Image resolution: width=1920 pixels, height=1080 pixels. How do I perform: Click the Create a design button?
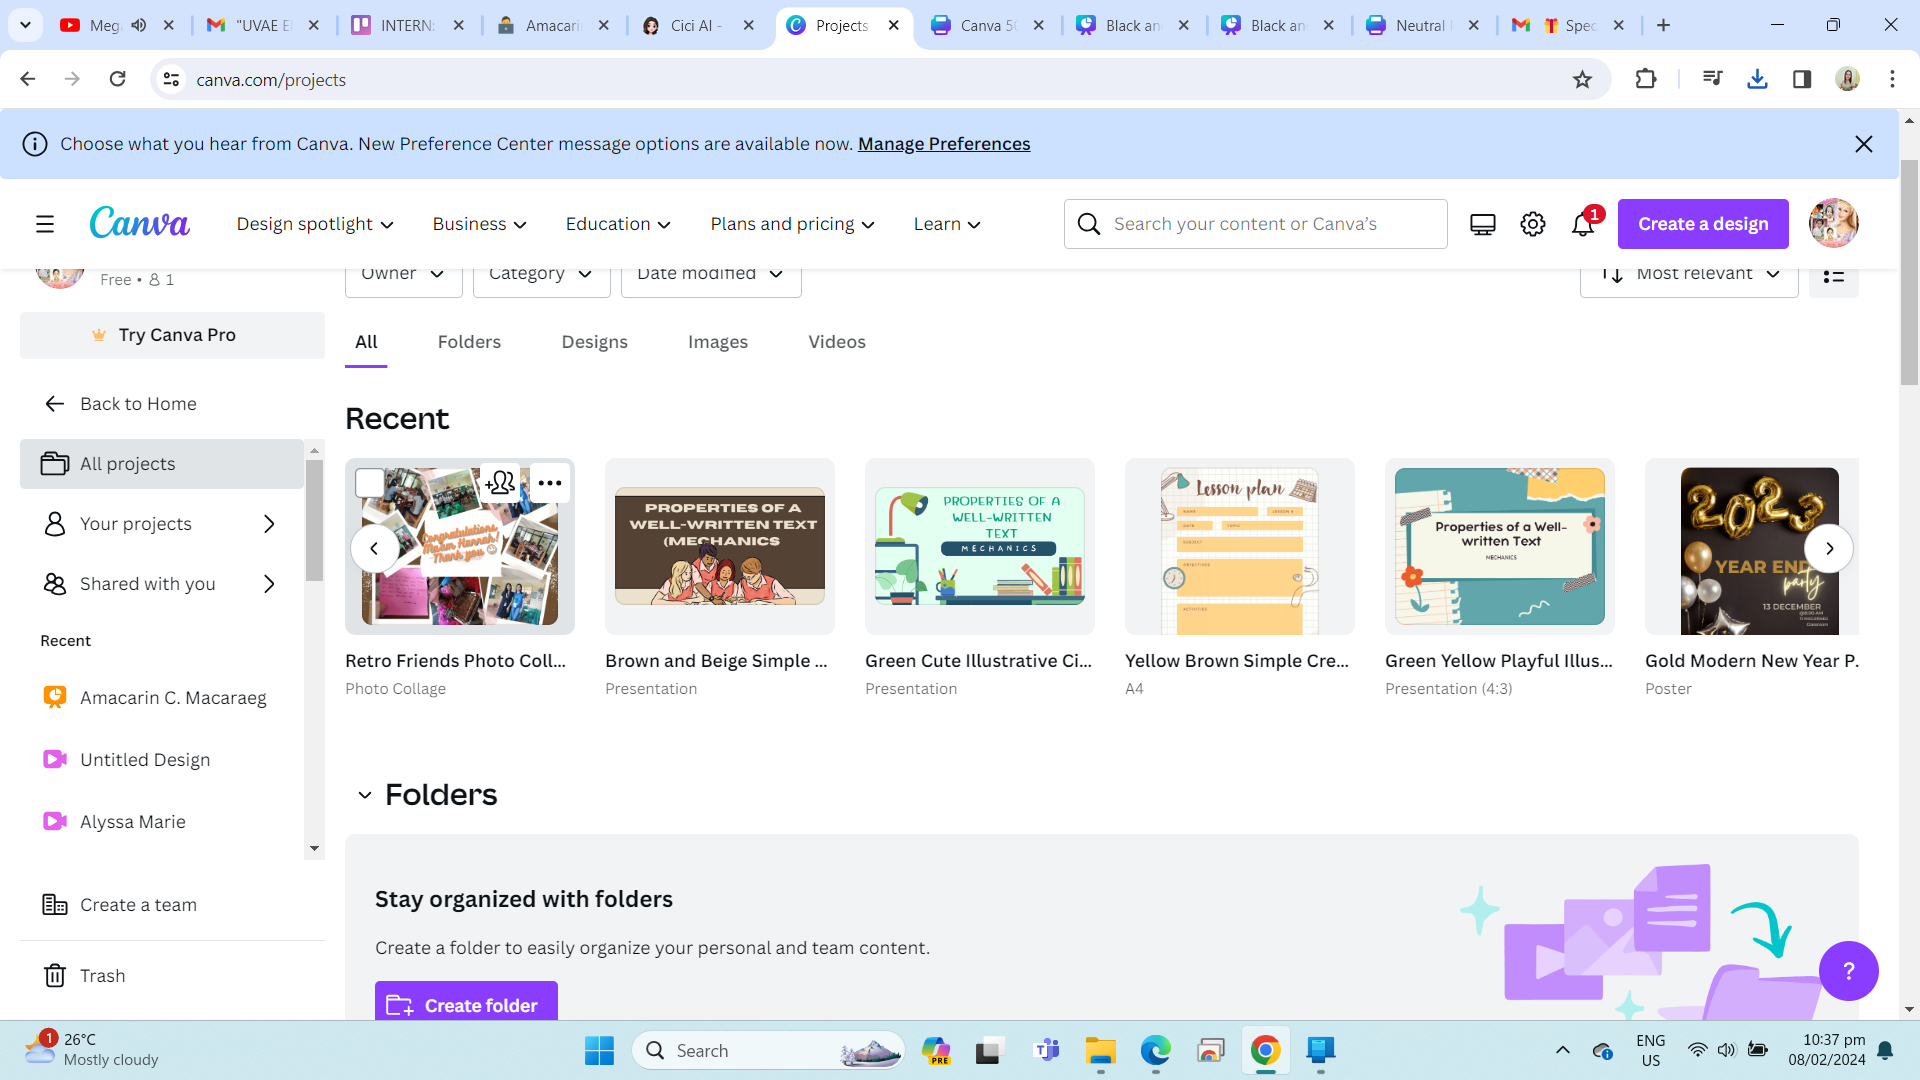coord(1702,225)
